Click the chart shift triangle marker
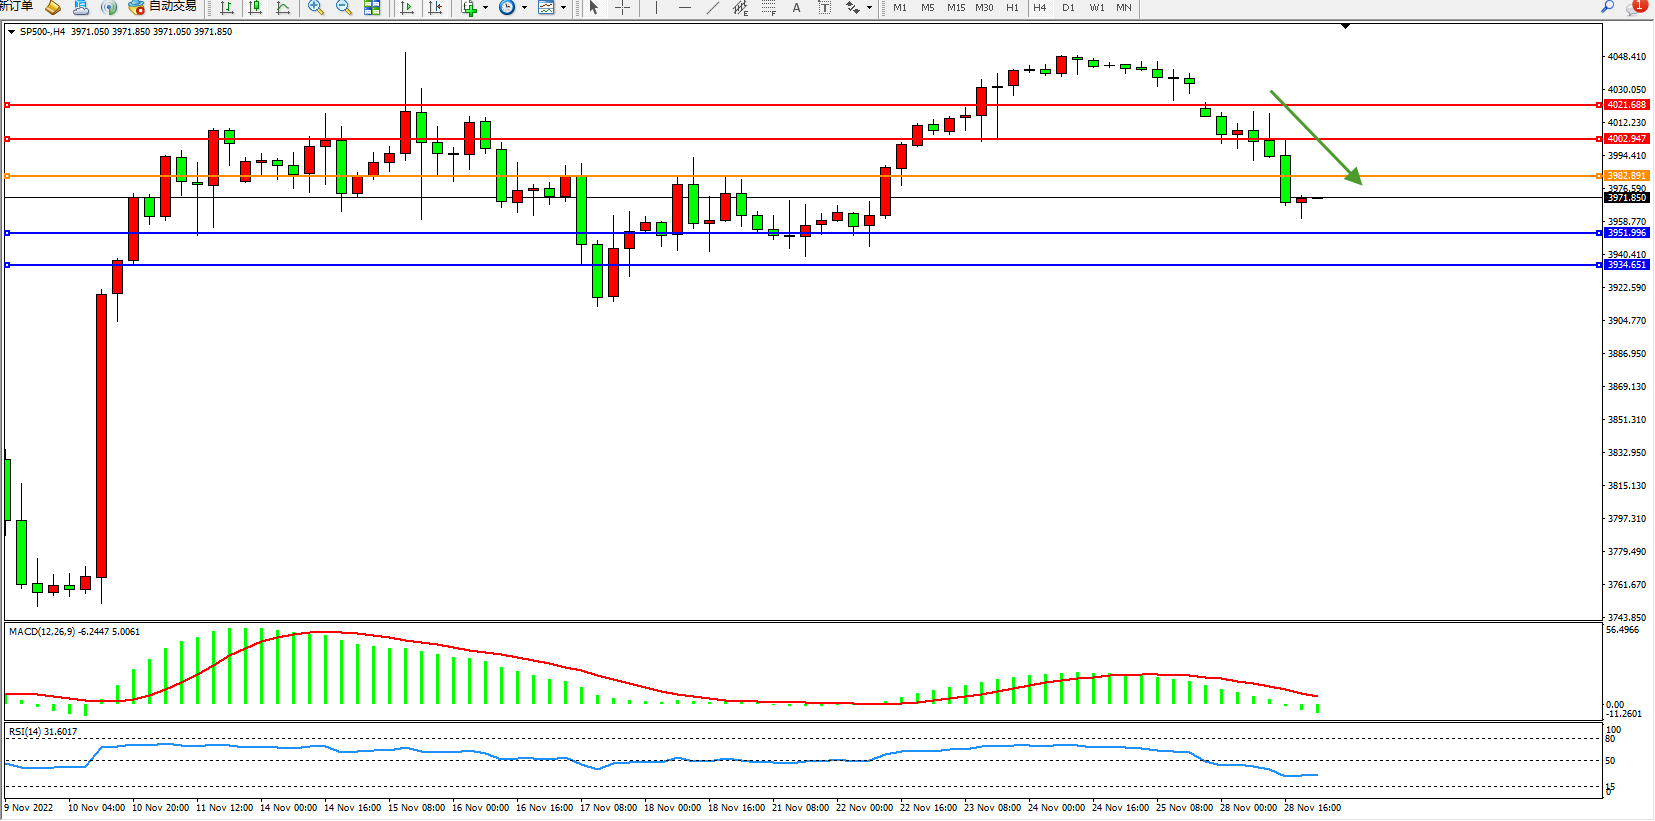This screenshot has height=821, width=1655. coord(1345,26)
